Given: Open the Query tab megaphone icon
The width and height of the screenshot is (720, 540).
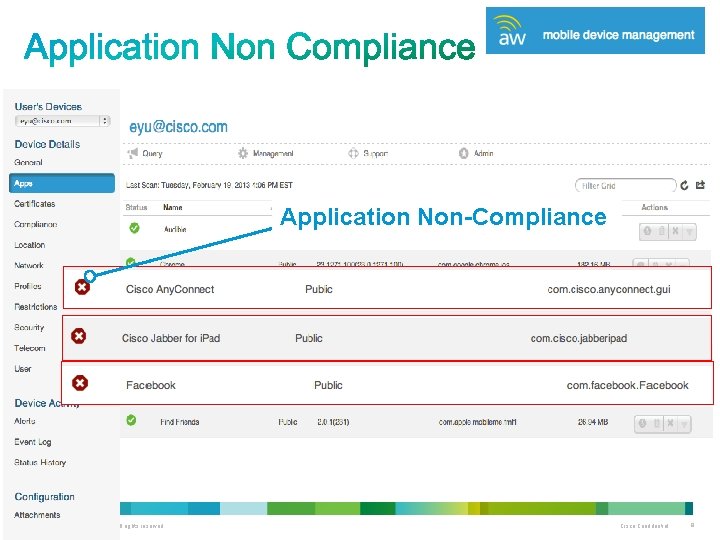Looking at the screenshot, I should pos(133,153).
